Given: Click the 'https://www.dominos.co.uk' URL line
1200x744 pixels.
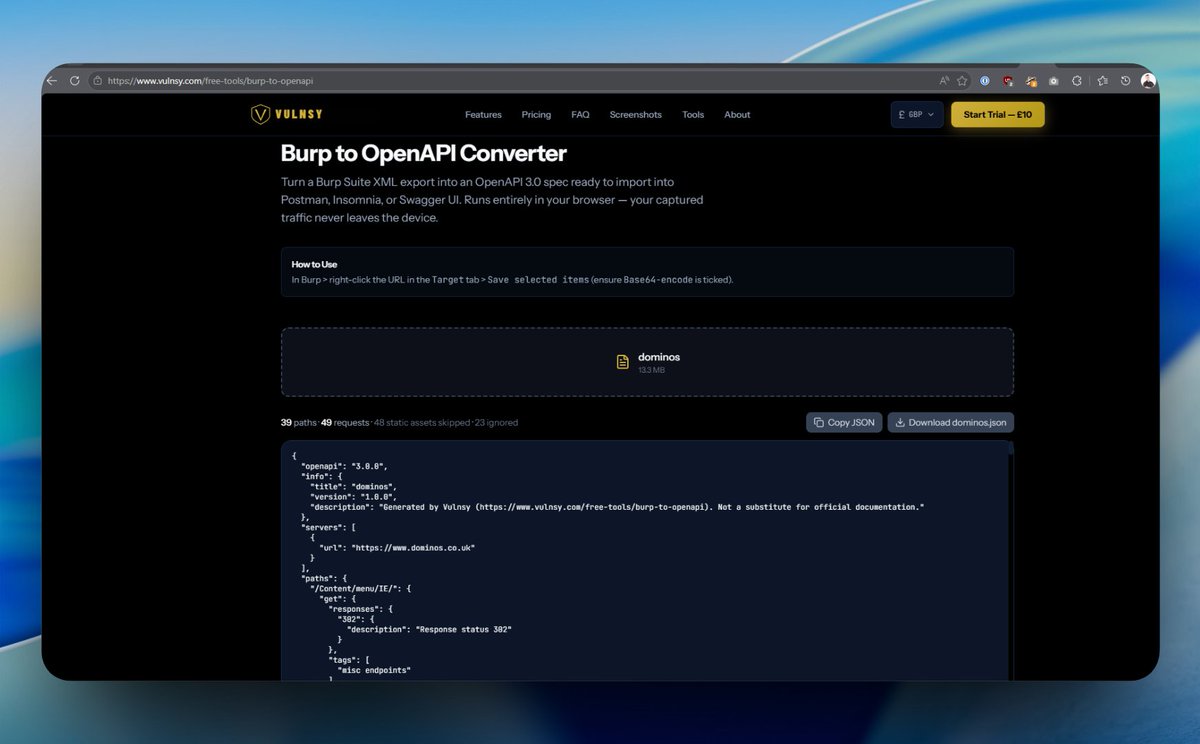Looking at the screenshot, I should pos(397,547).
